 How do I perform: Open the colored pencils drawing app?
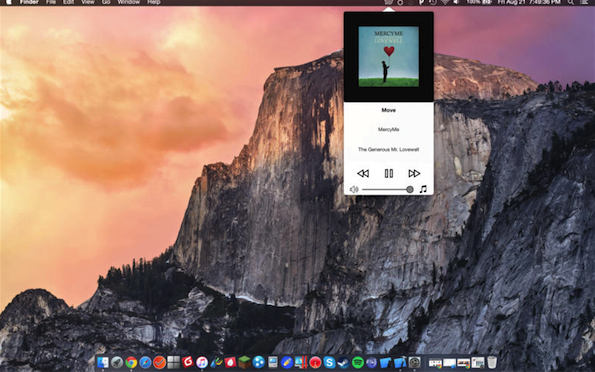pos(216,363)
